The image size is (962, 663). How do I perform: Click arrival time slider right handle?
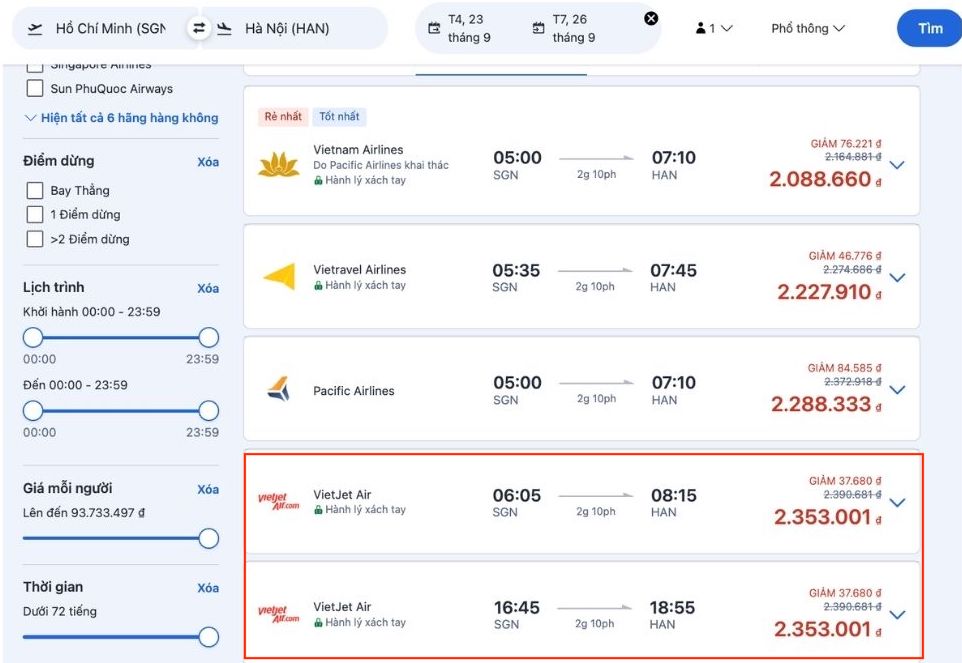209,411
